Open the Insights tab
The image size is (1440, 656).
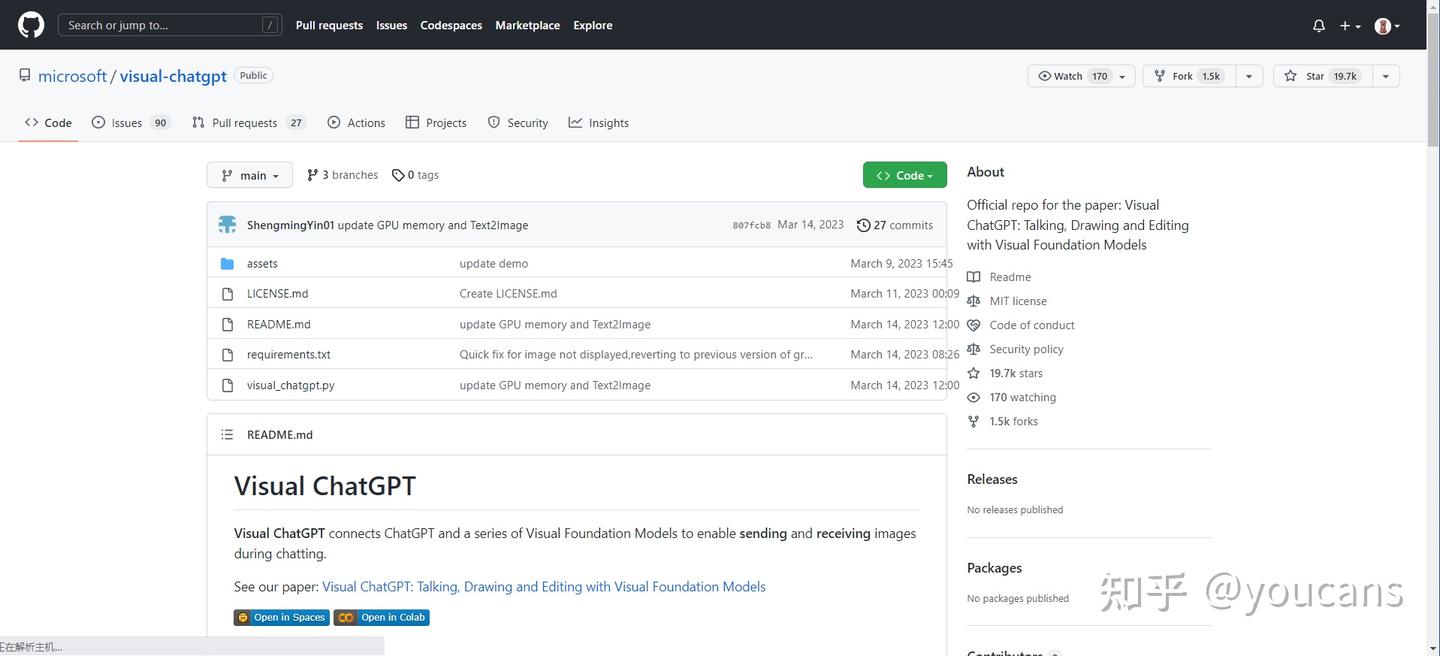click(598, 123)
